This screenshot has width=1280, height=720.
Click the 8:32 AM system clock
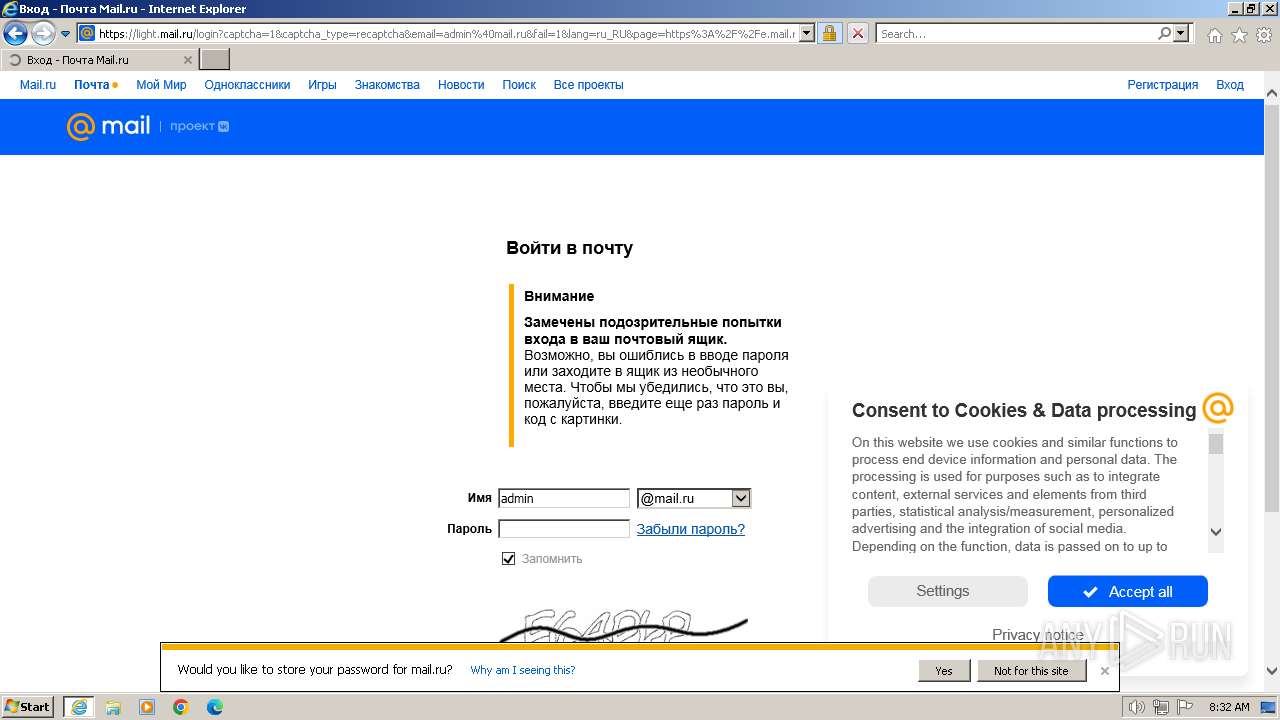pos(1229,707)
